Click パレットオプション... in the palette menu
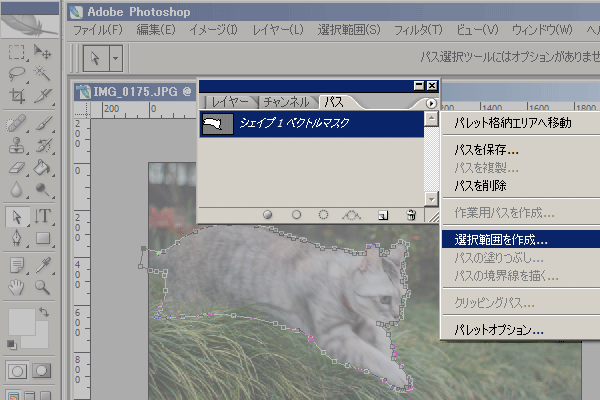This screenshot has height=400, width=600. (498, 330)
